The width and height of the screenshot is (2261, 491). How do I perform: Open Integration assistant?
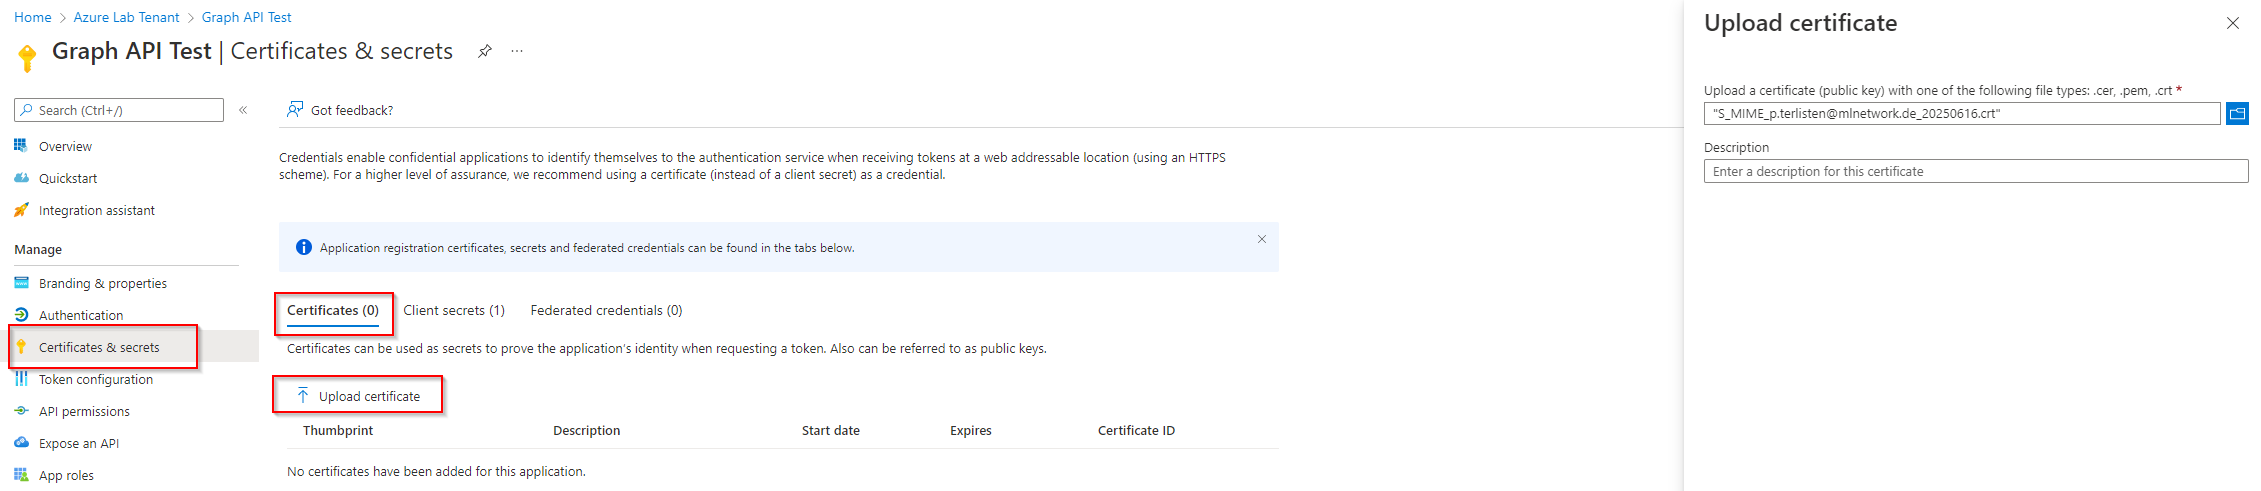click(97, 210)
